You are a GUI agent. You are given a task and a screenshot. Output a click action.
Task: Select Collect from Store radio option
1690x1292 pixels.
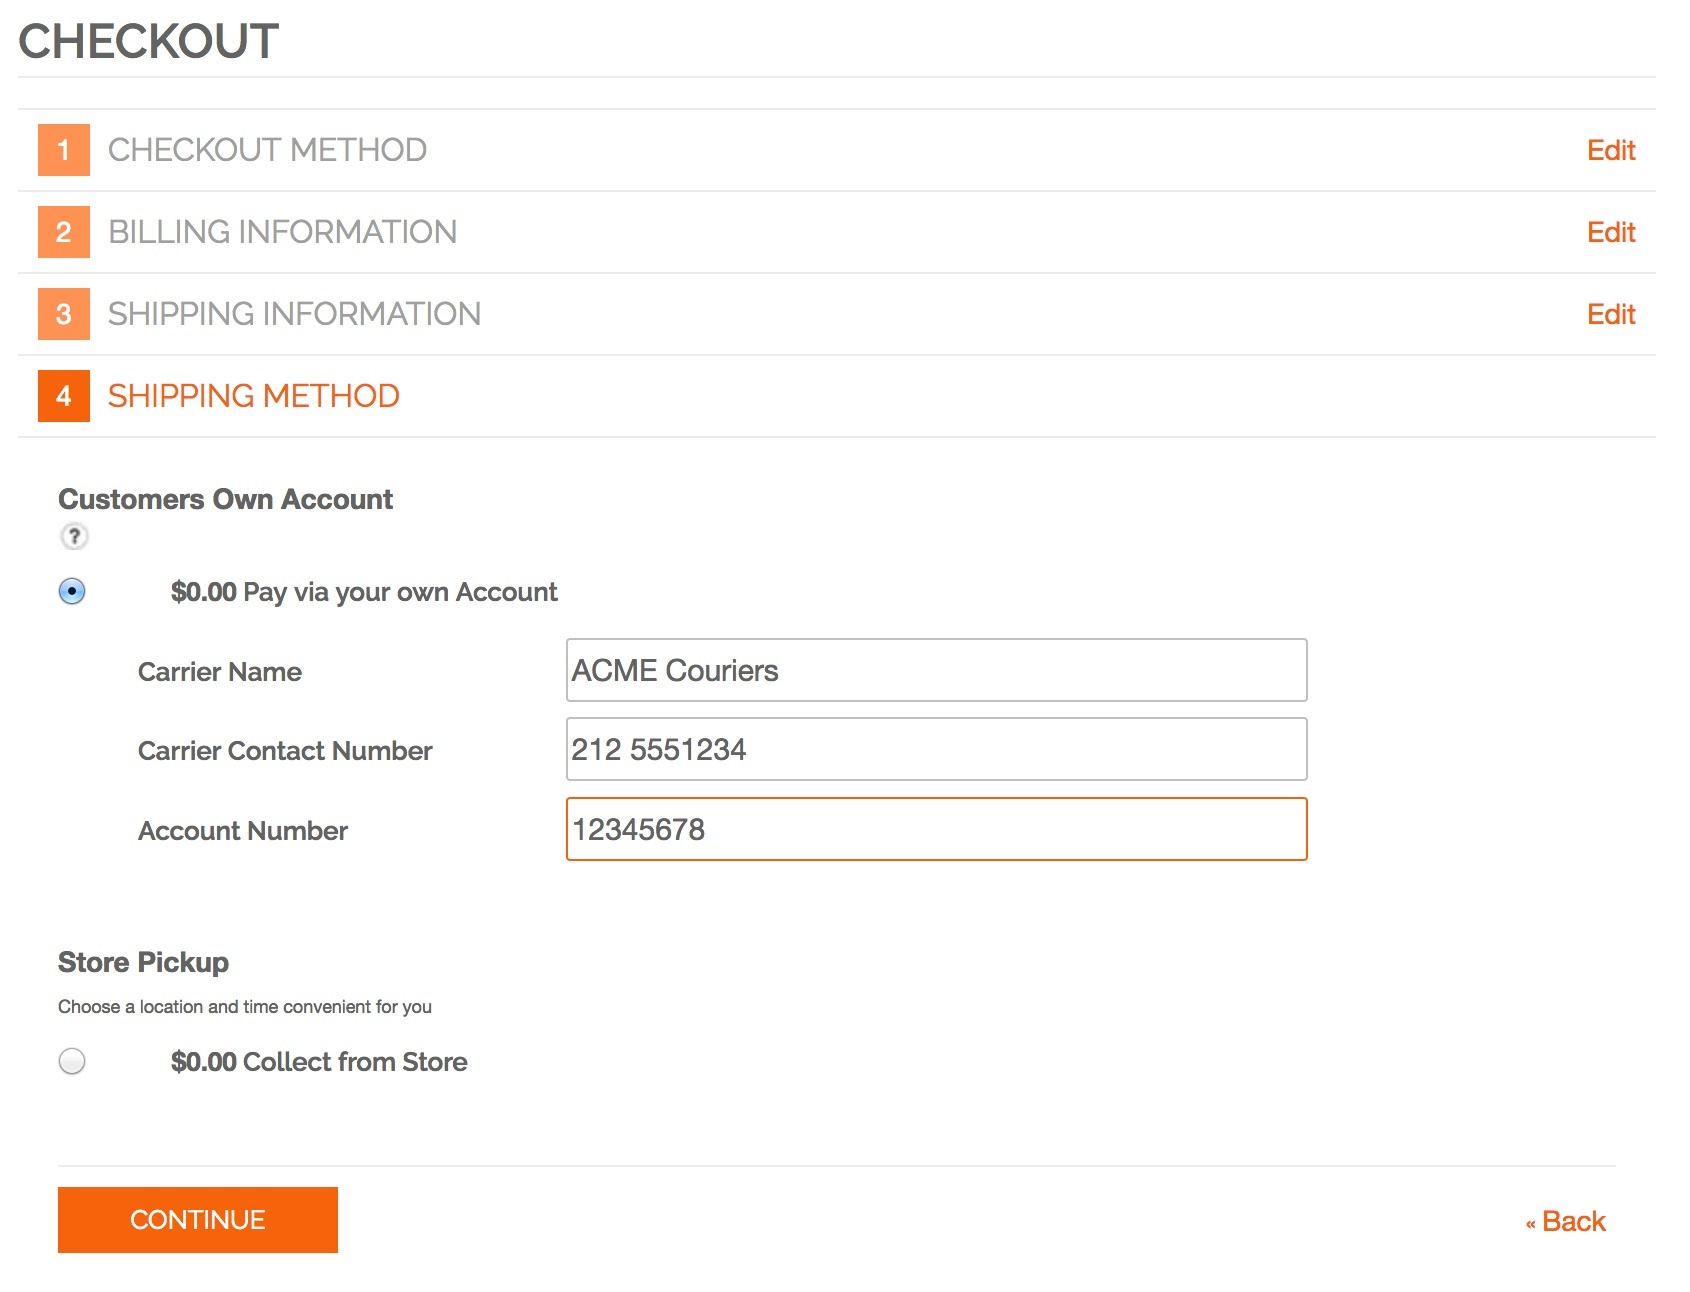(x=72, y=1061)
